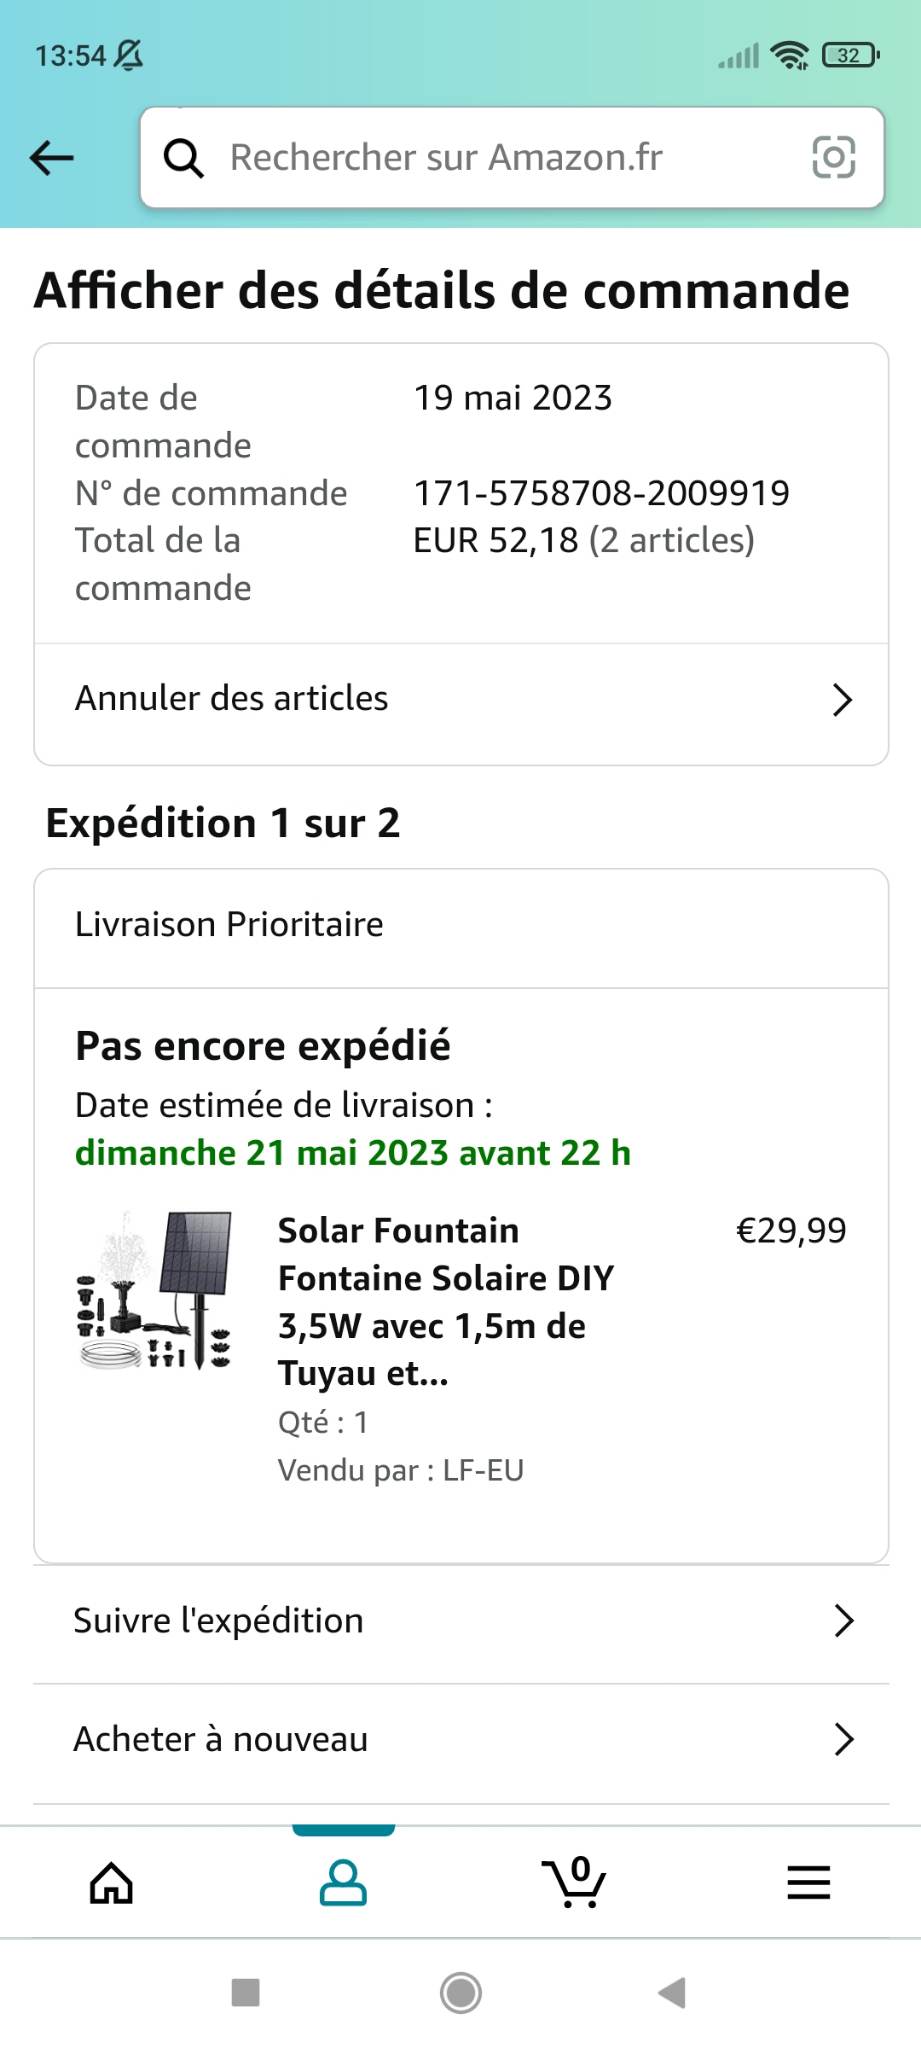Open the hamburger menu tab

808,1883
